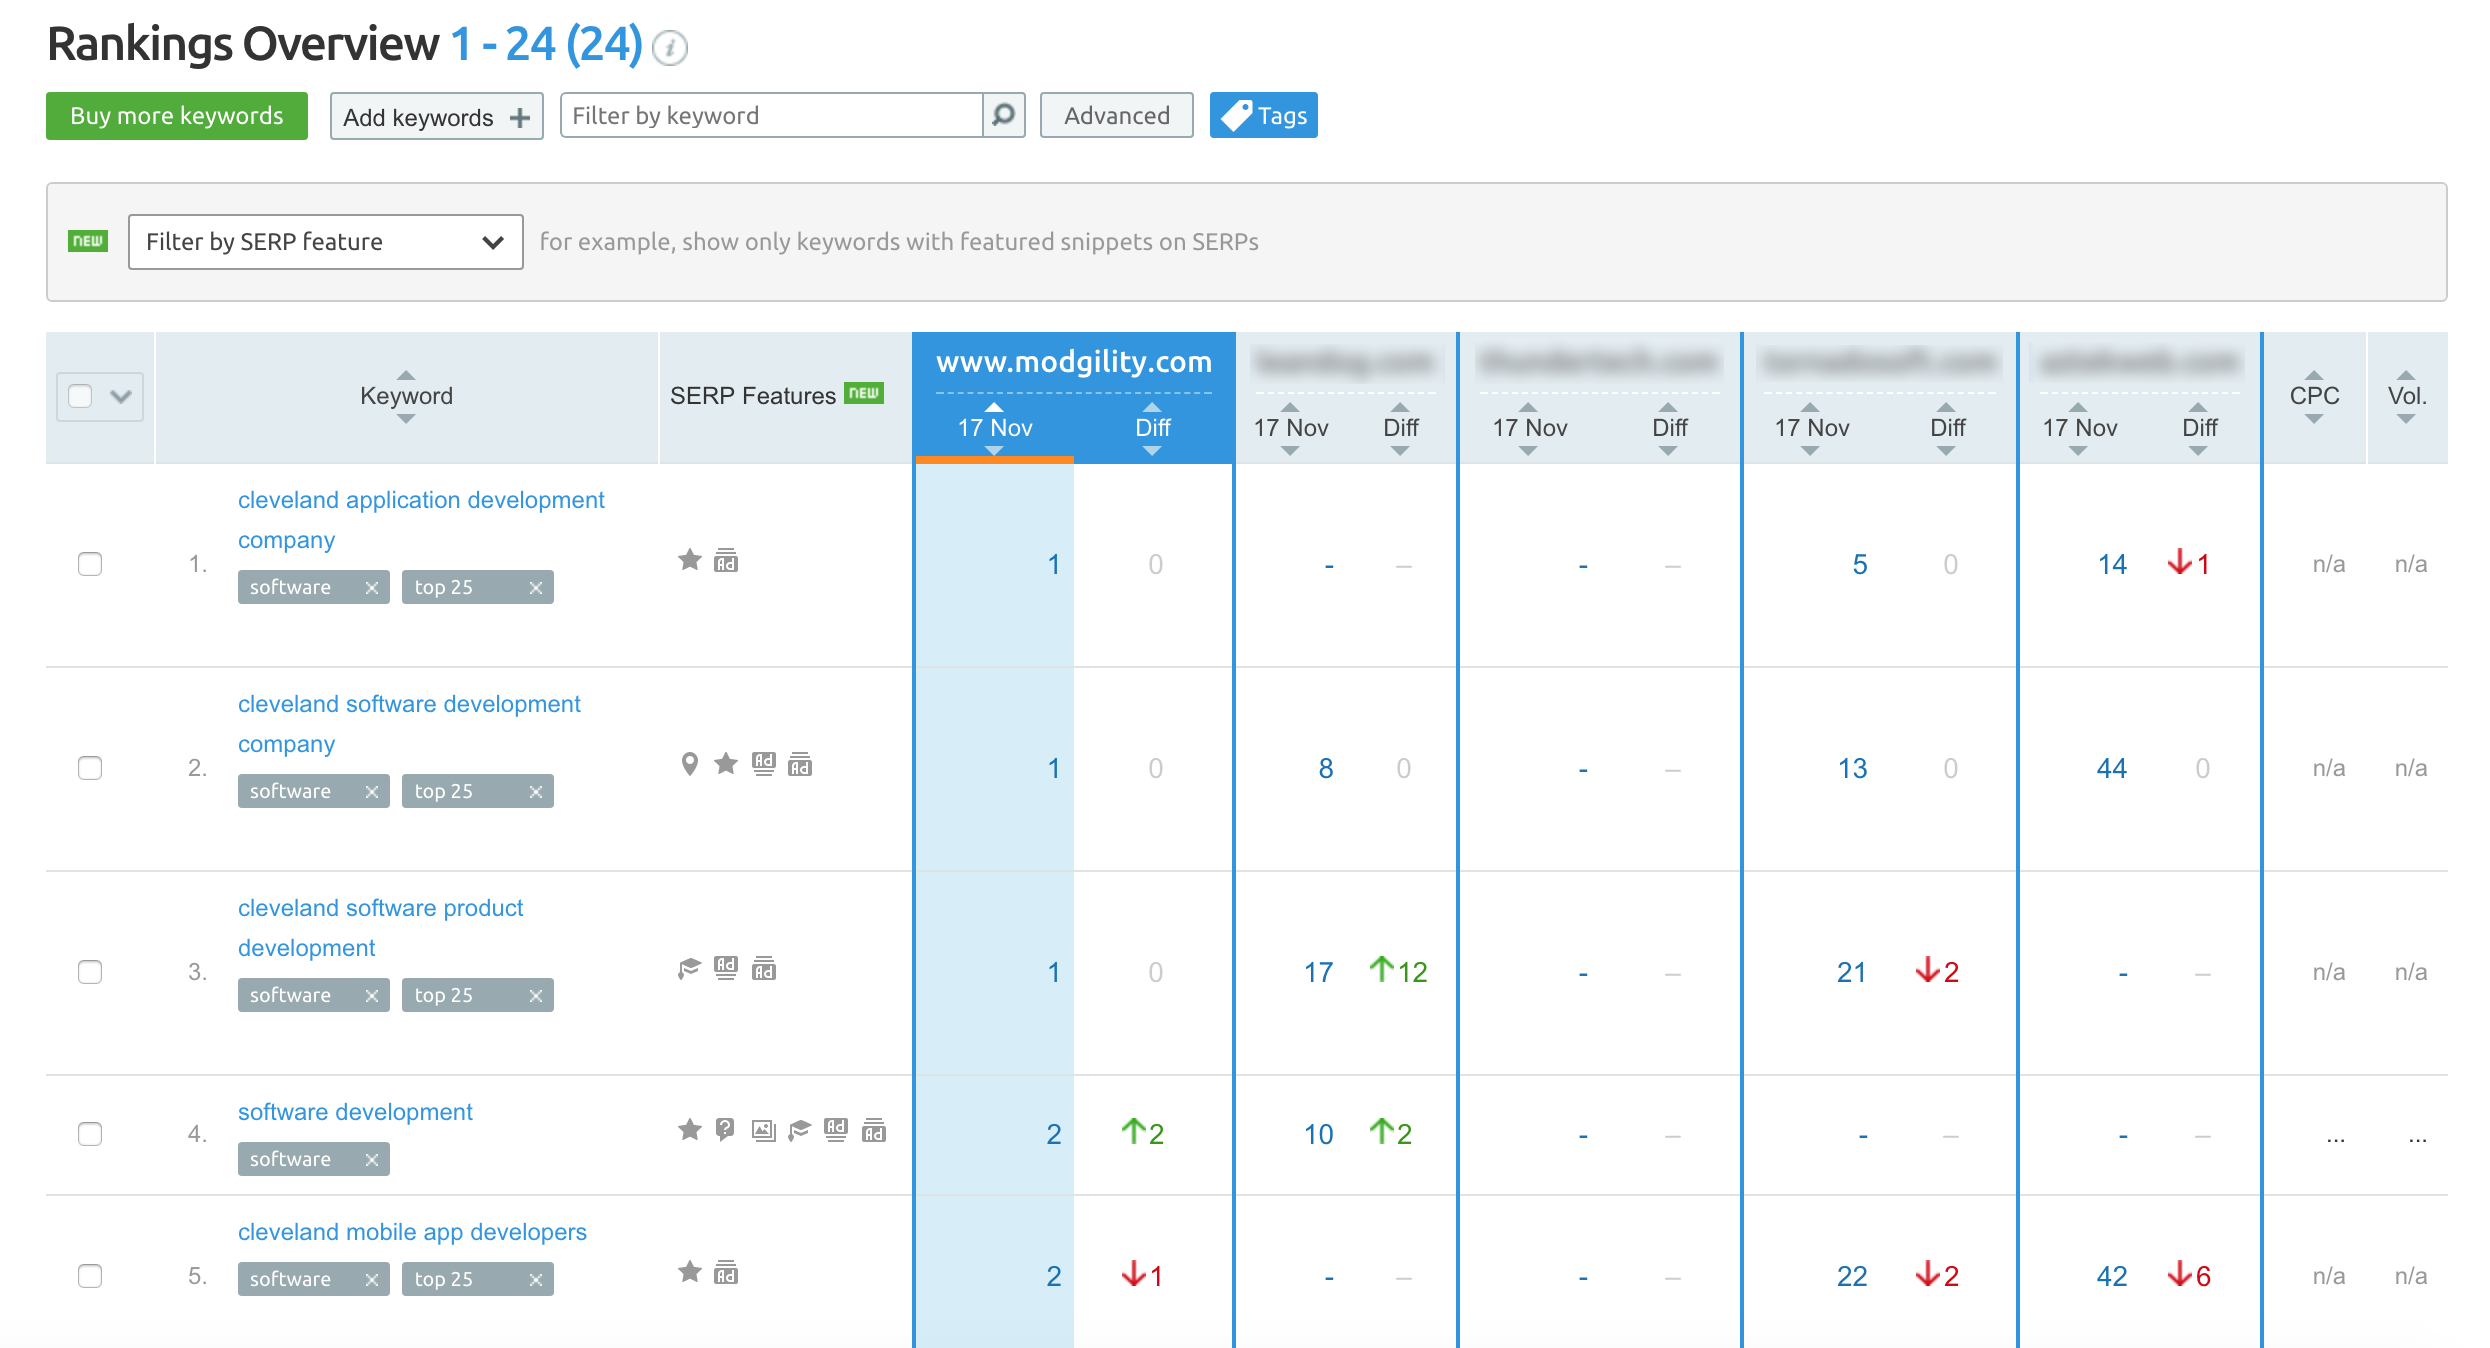Image resolution: width=2490 pixels, height=1348 pixels.
Task: Remove software tag from software development row
Action: tap(372, 1160)
